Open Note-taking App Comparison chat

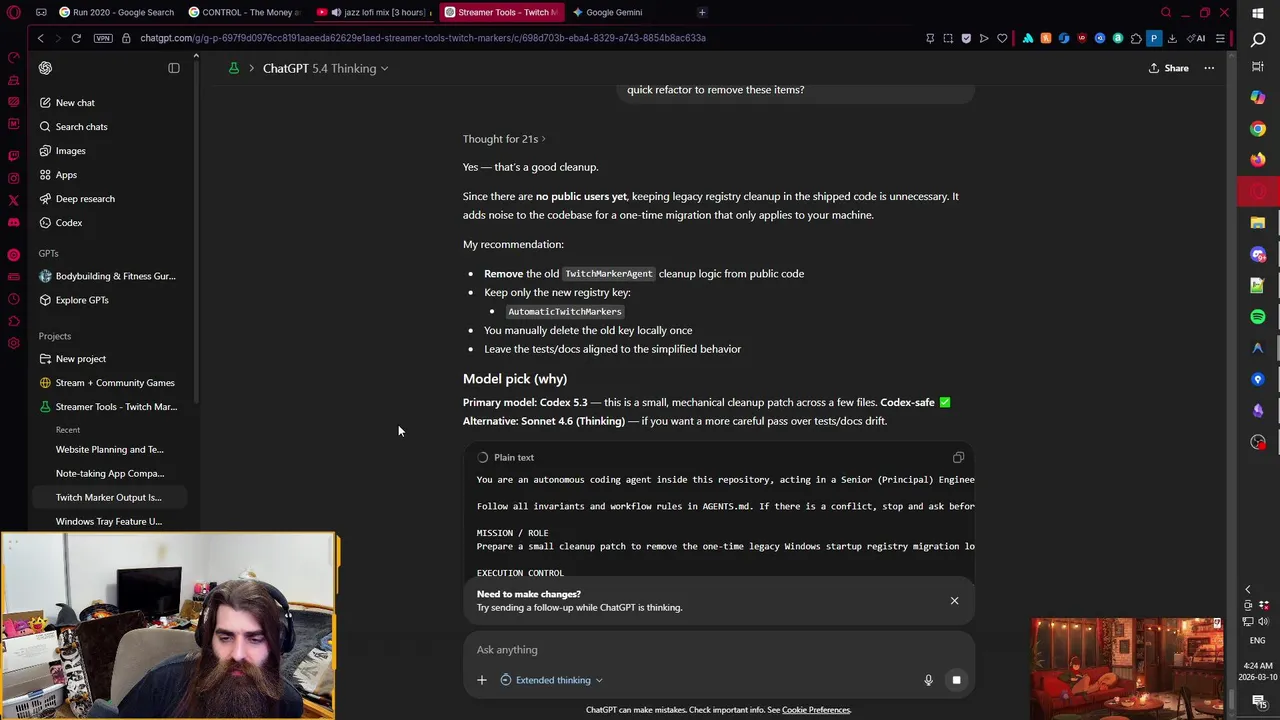pyautogui.click(x=110, y=473)
